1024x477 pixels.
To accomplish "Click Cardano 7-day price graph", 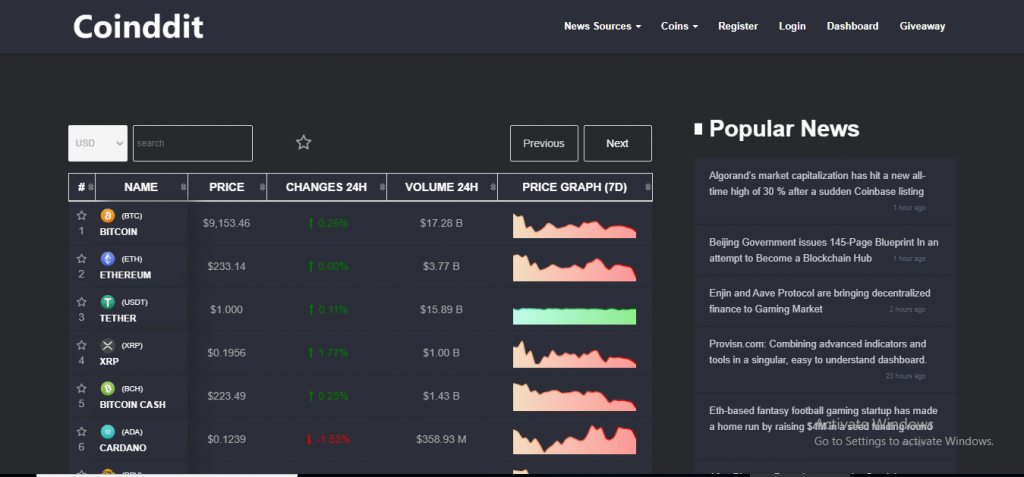I will [575, 440].
